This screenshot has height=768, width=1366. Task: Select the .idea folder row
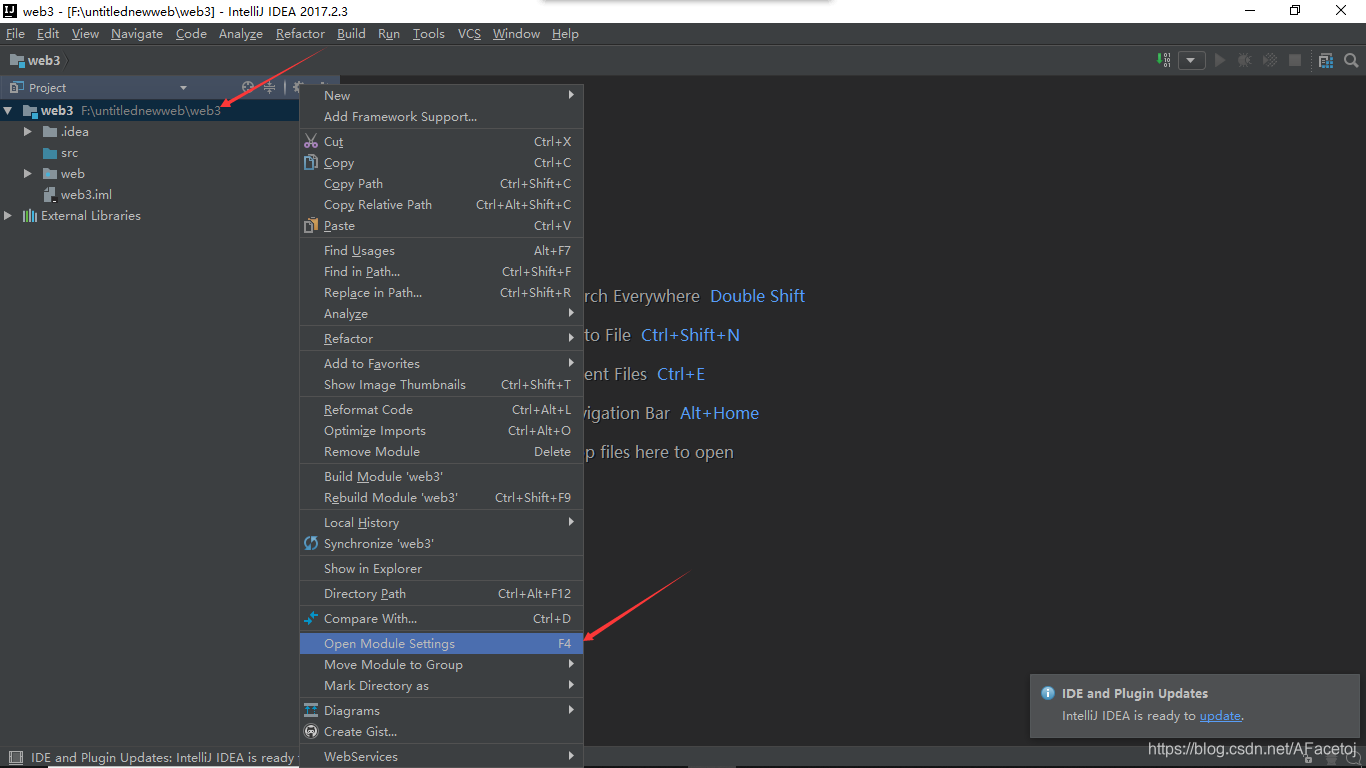point(150,132)
